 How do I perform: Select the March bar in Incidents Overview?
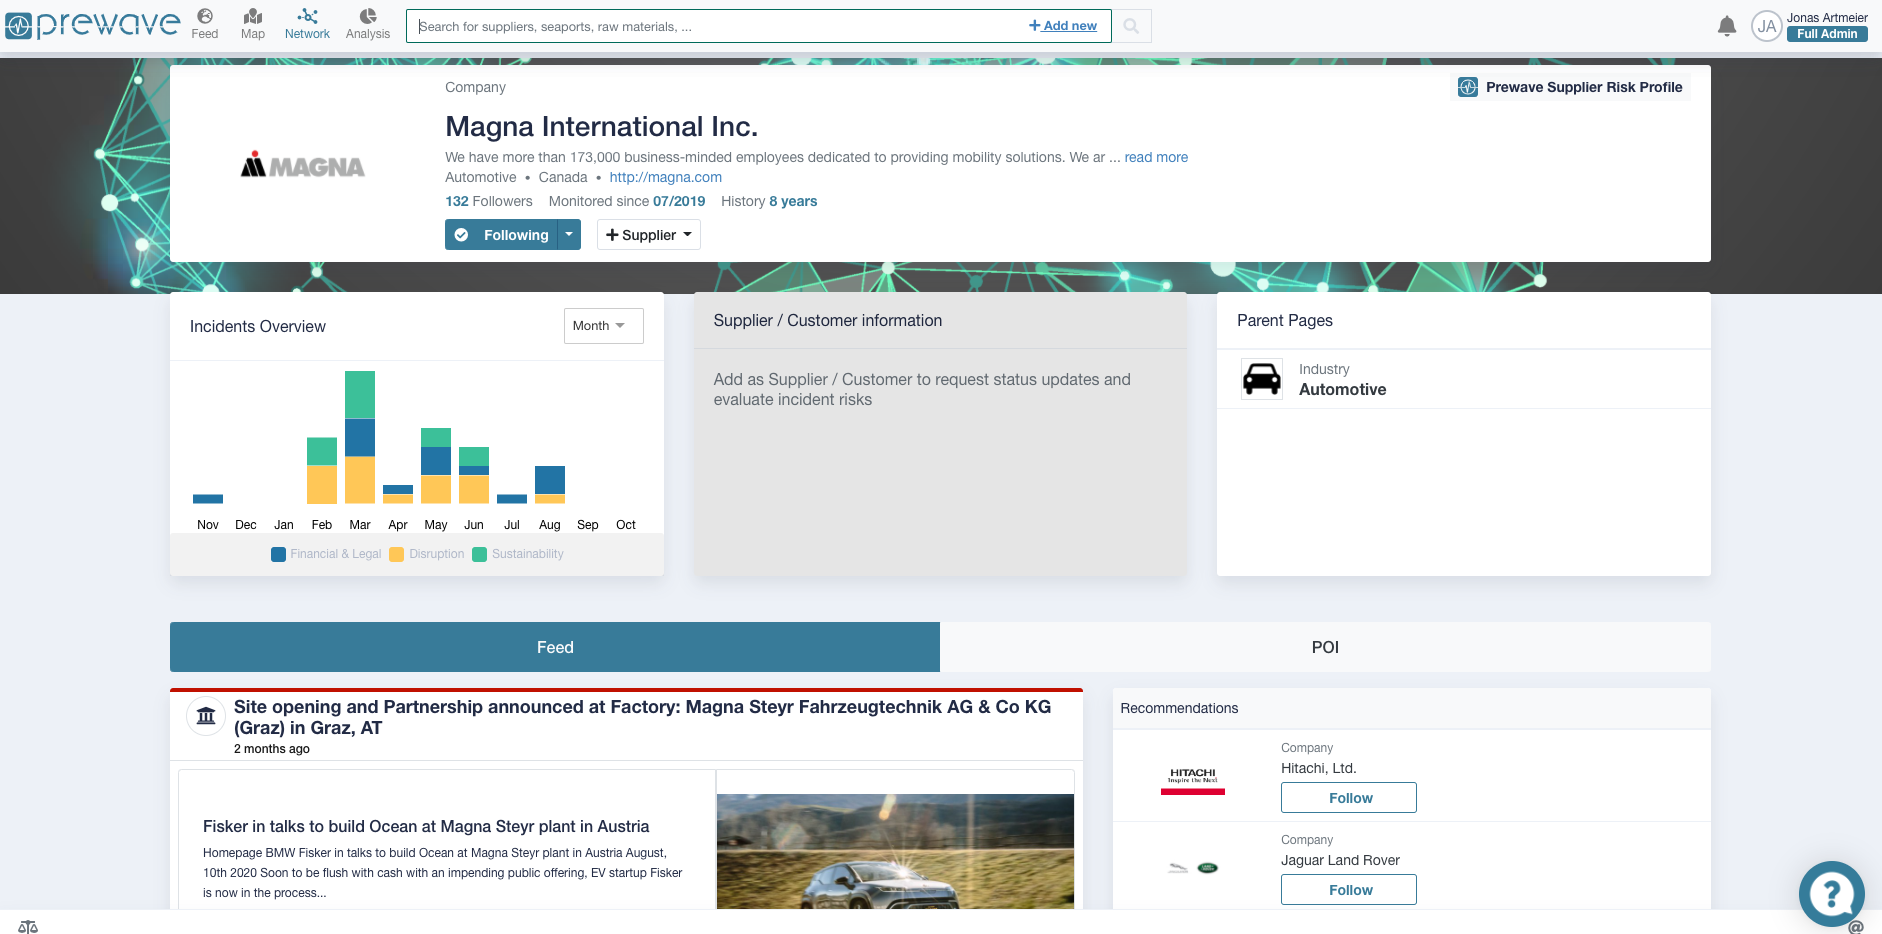coord(359,440)
